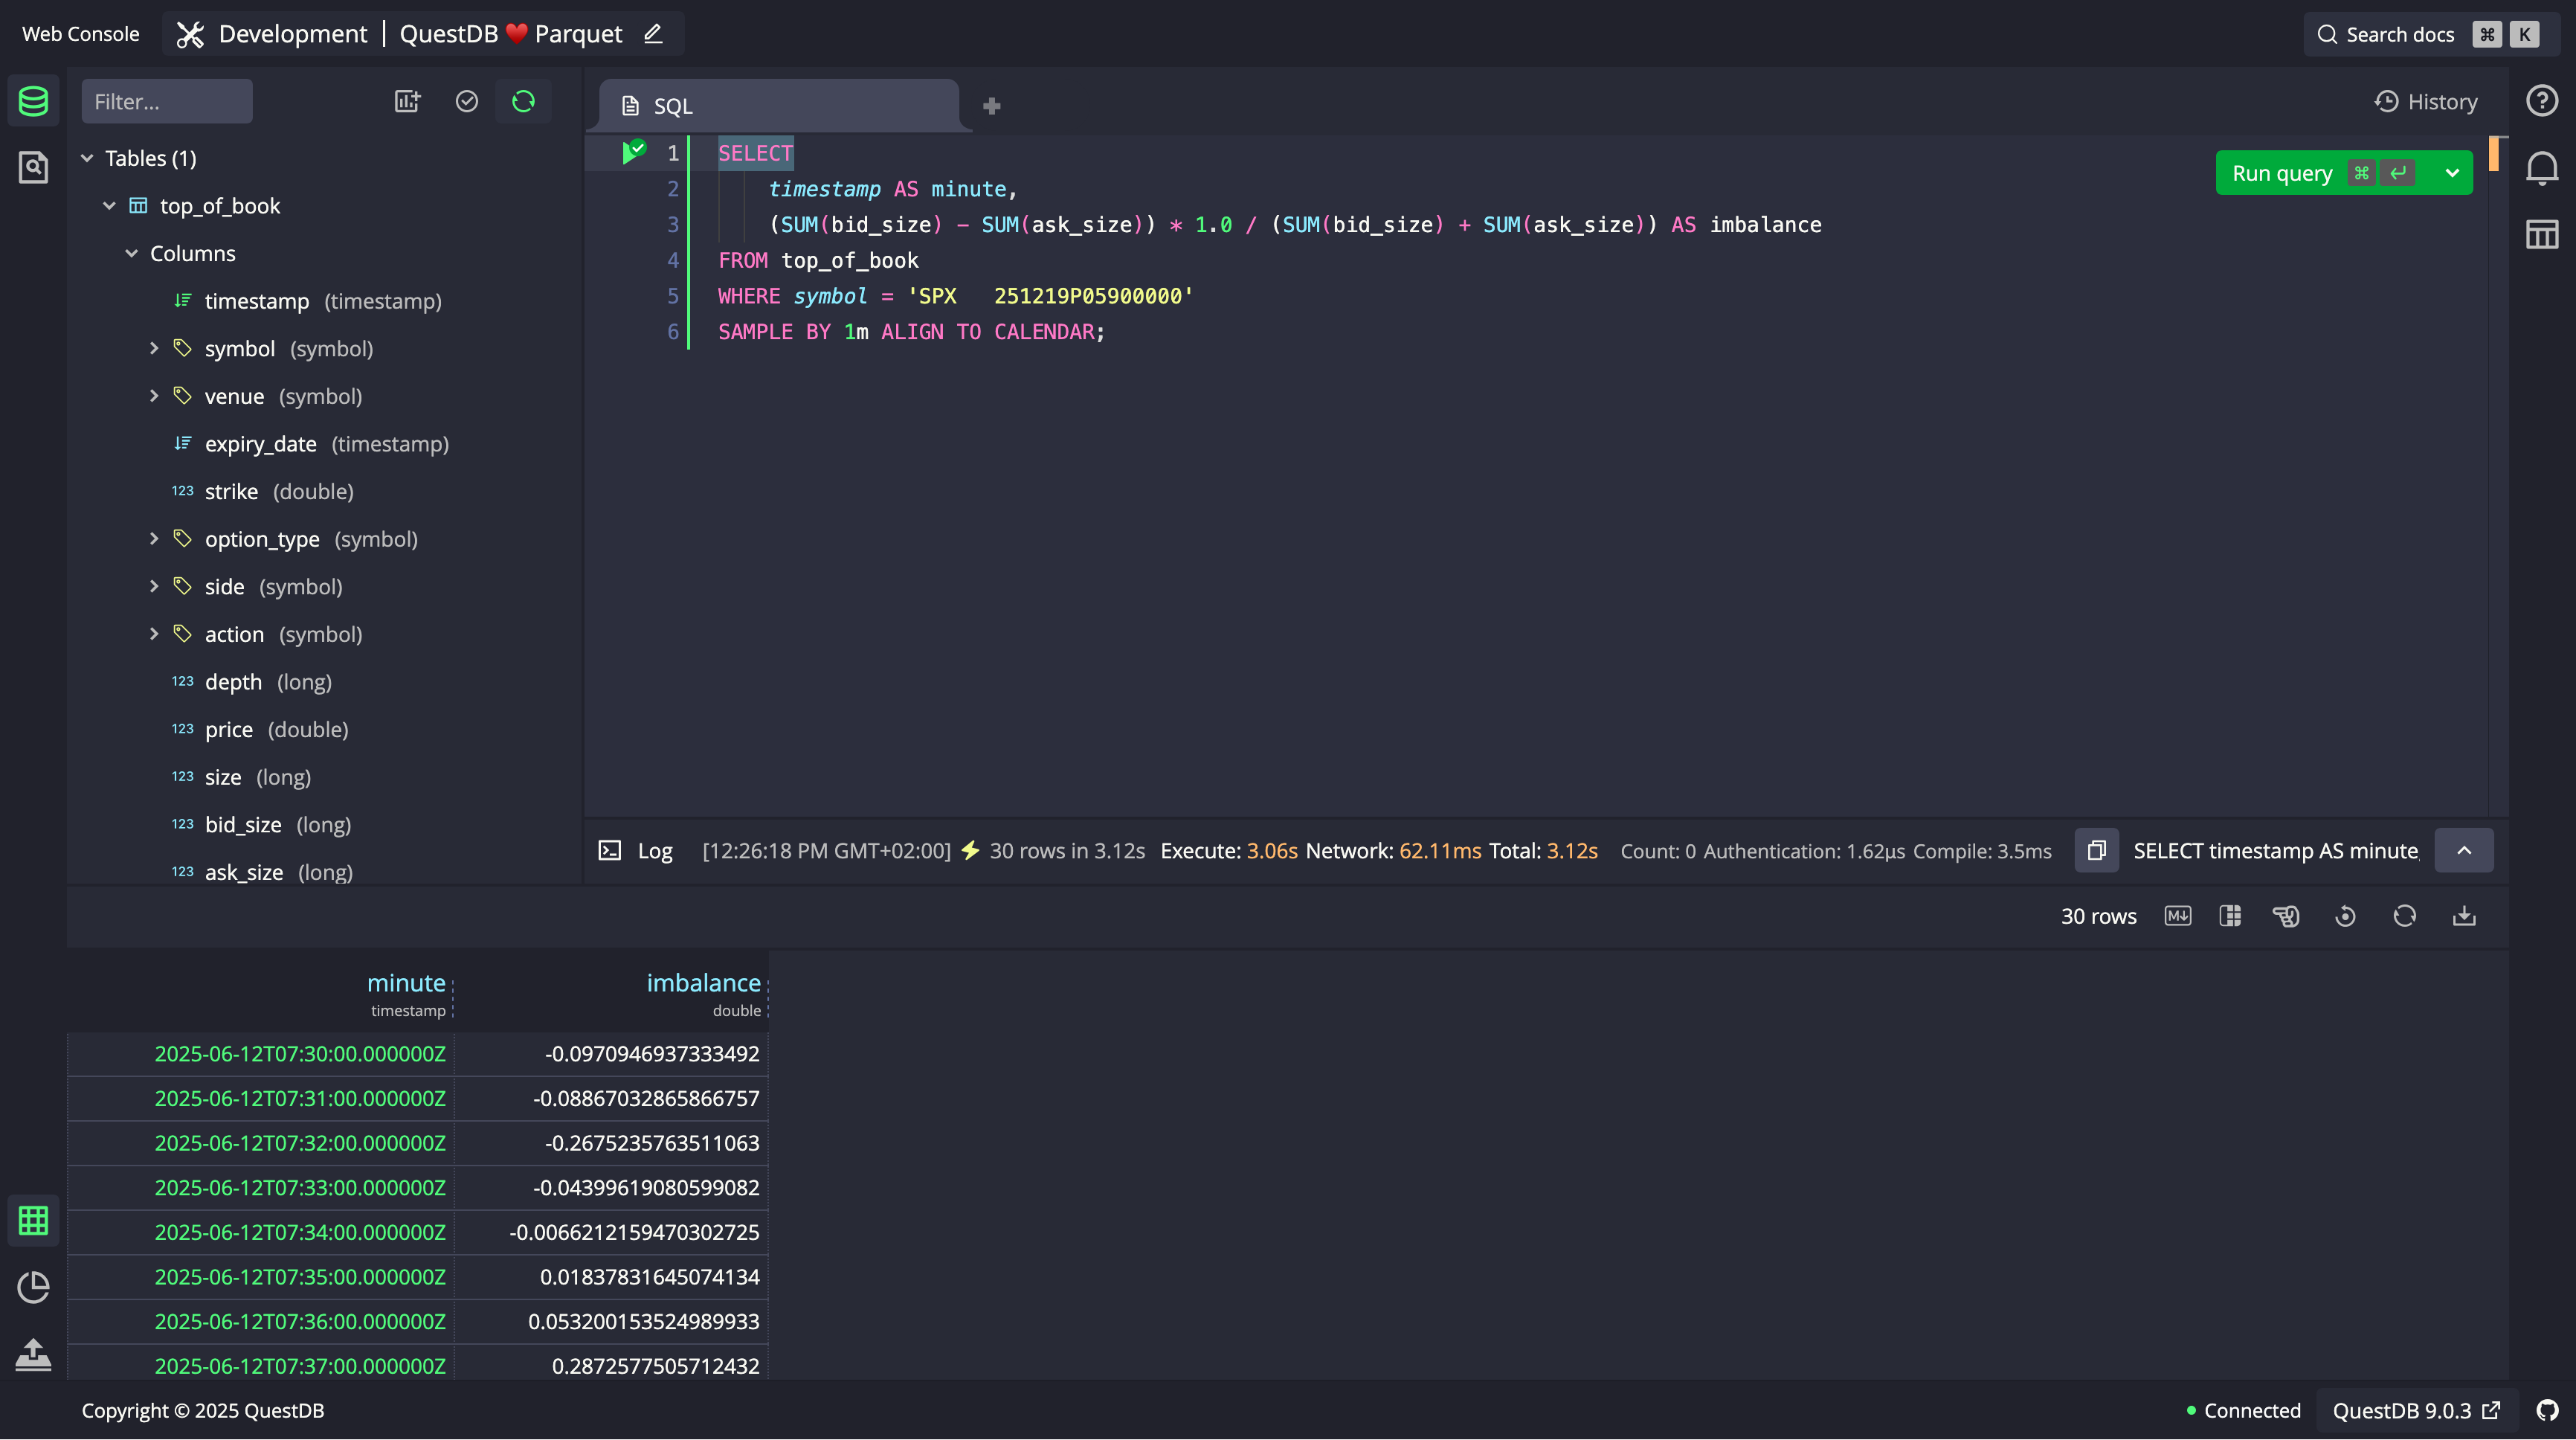This screenshot has height=1440, width=2576.
Task: Switch to grid results view
Action: pyautogui.click(x=33, y=1221)
